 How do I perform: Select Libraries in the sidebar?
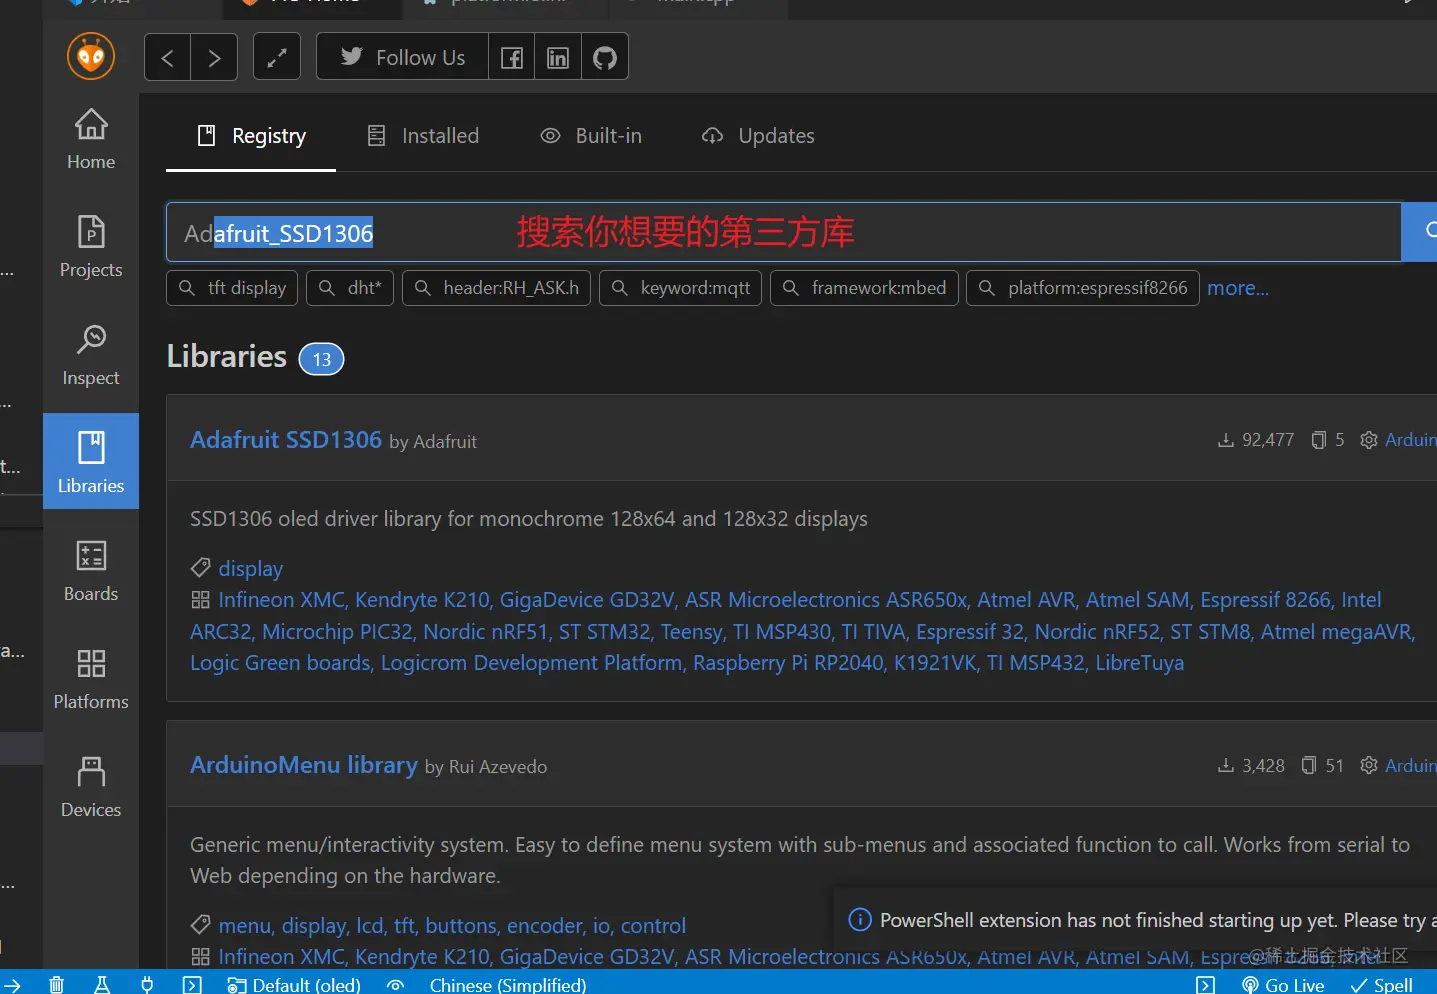[x=91, y=461]
